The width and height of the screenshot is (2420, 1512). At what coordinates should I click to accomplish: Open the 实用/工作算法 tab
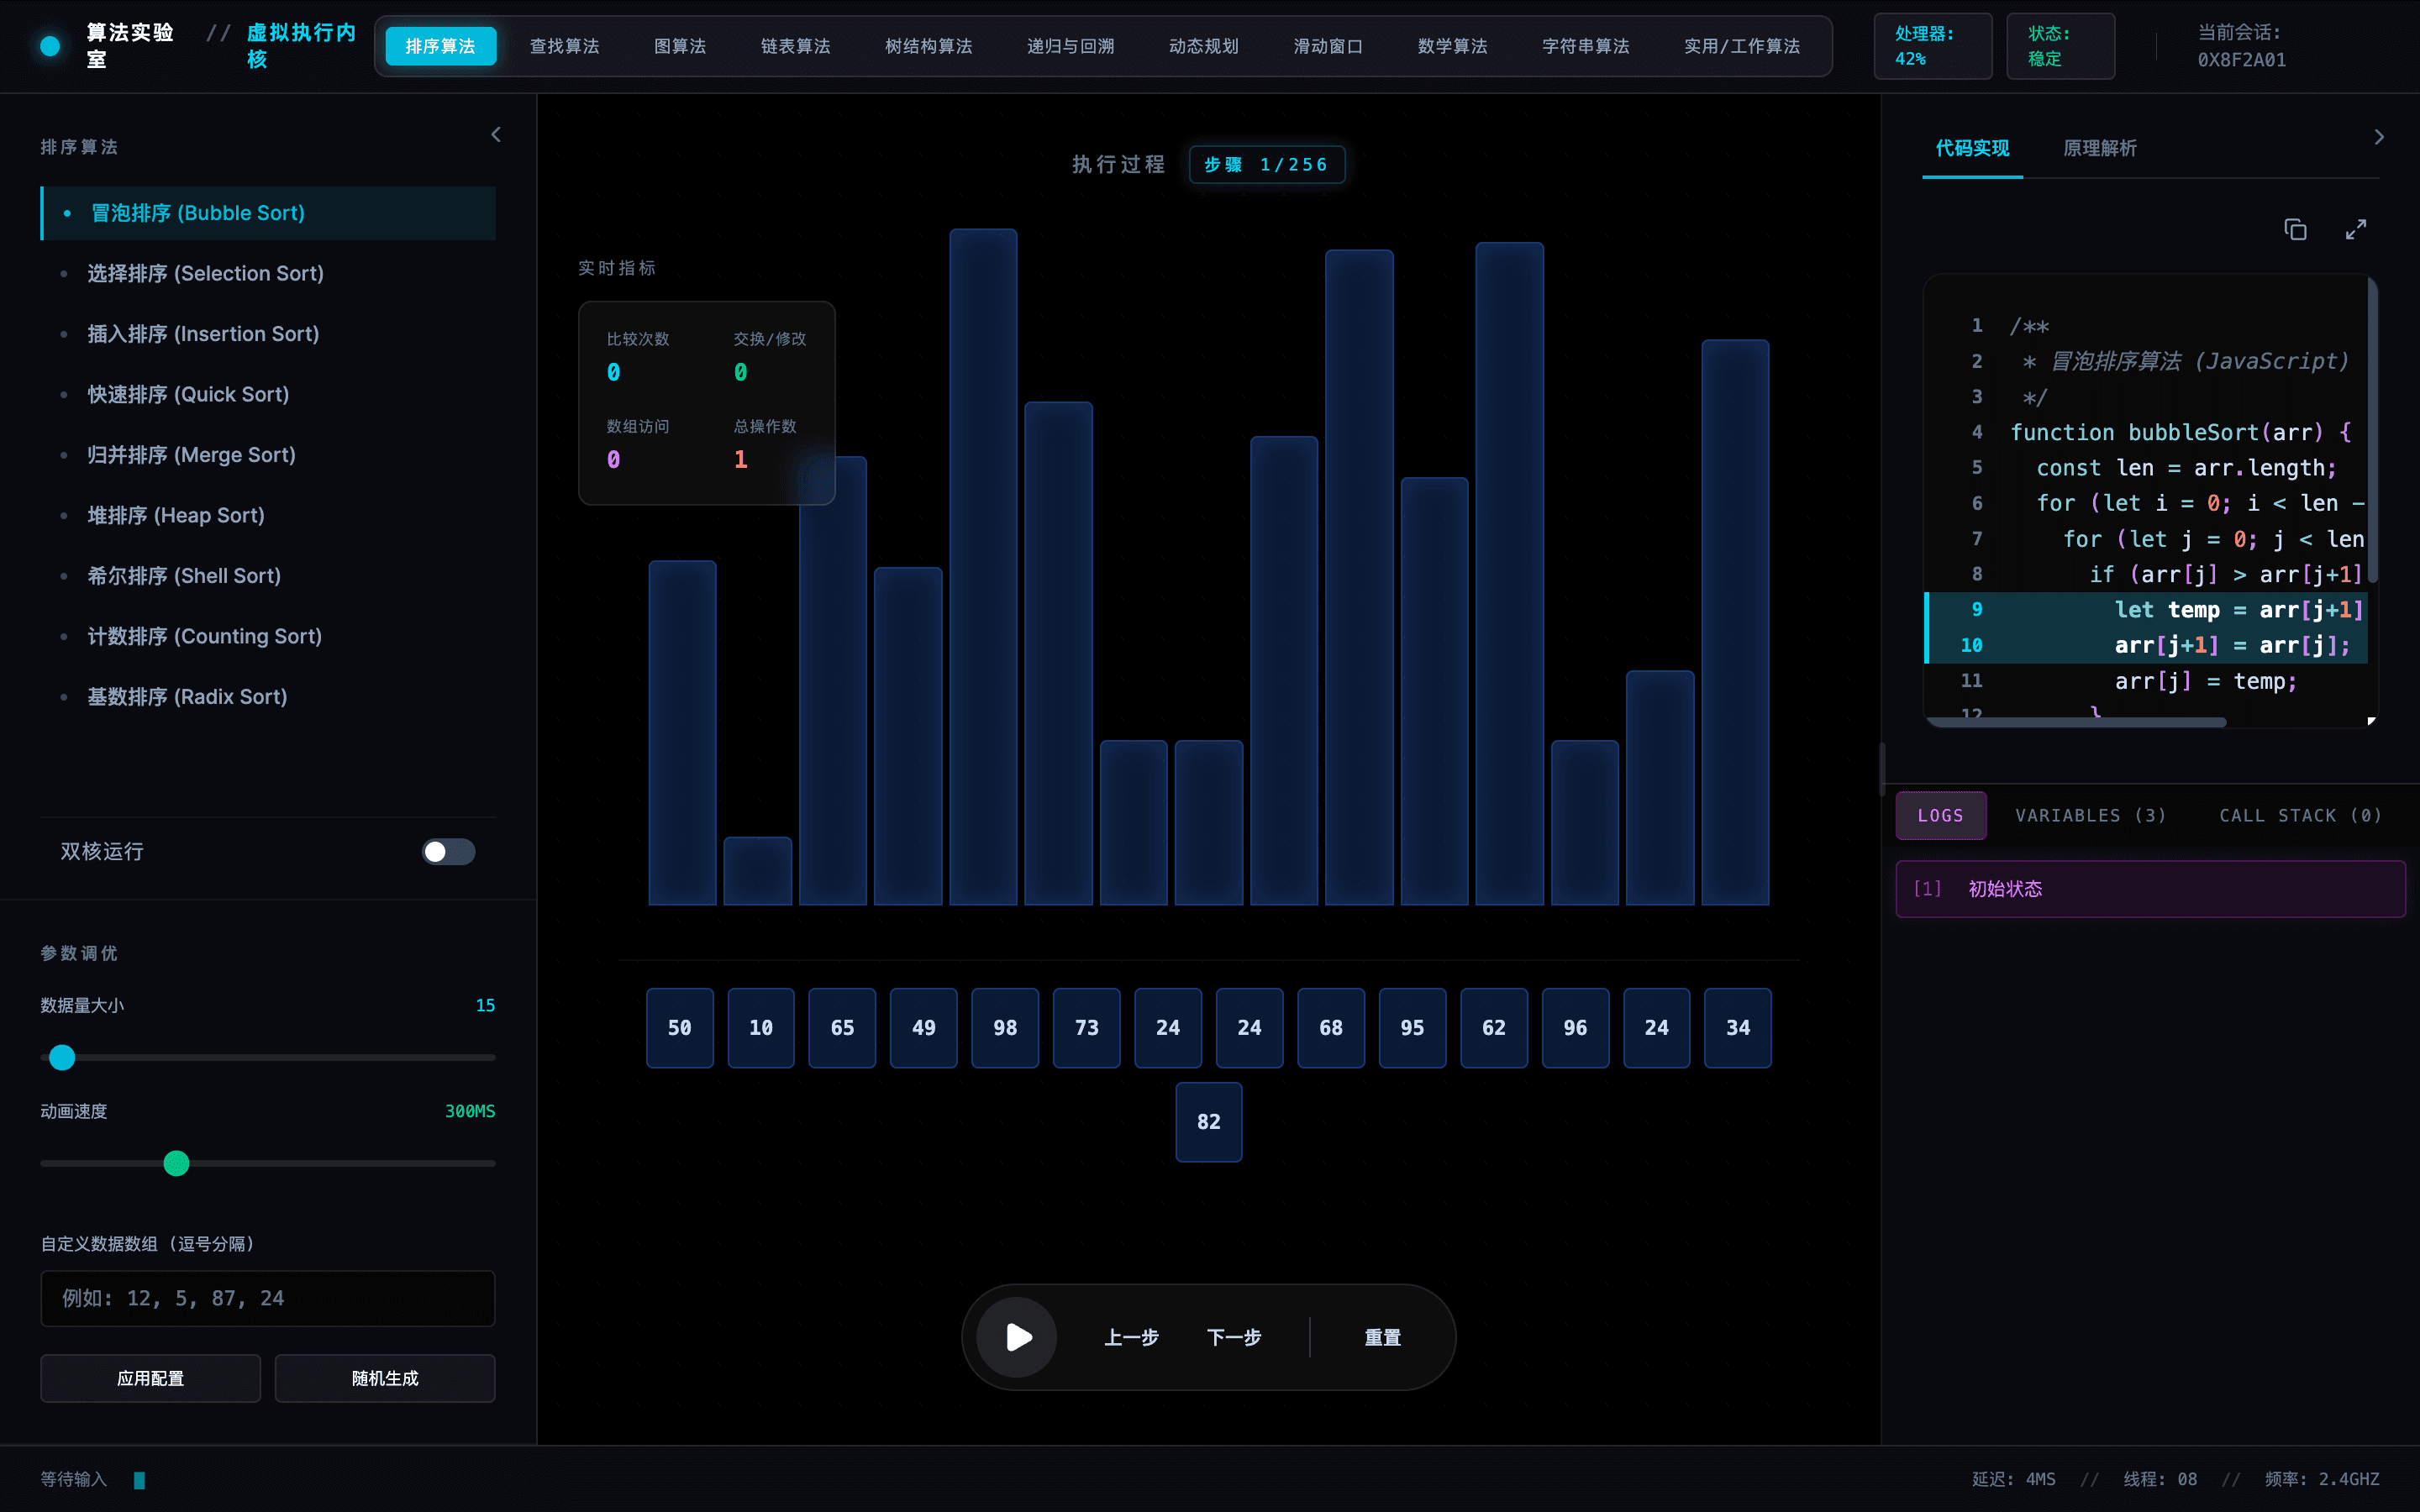[1741, 46]
